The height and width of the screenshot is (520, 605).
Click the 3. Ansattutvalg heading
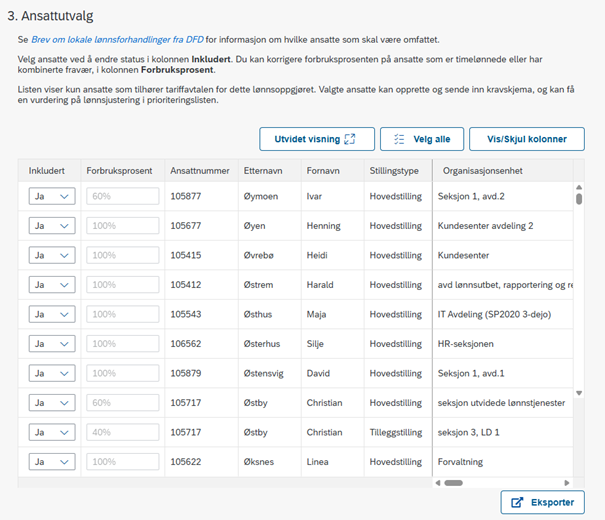click(x=50, y=16)
